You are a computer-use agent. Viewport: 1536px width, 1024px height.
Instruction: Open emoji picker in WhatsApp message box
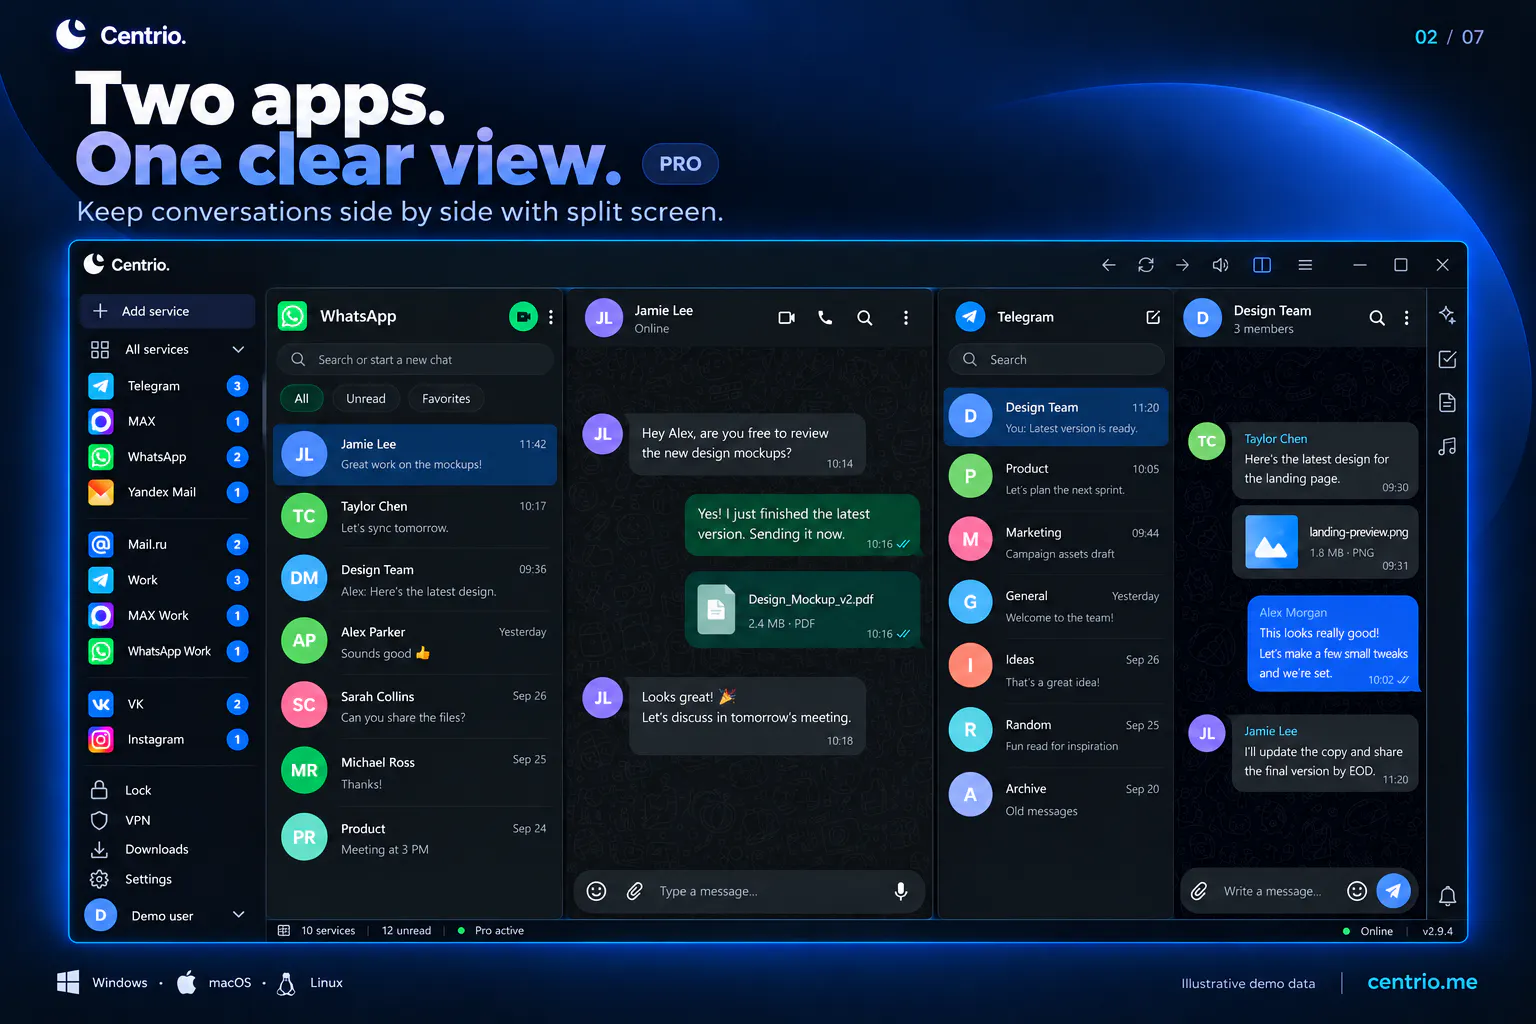click(x=596, y=891)
